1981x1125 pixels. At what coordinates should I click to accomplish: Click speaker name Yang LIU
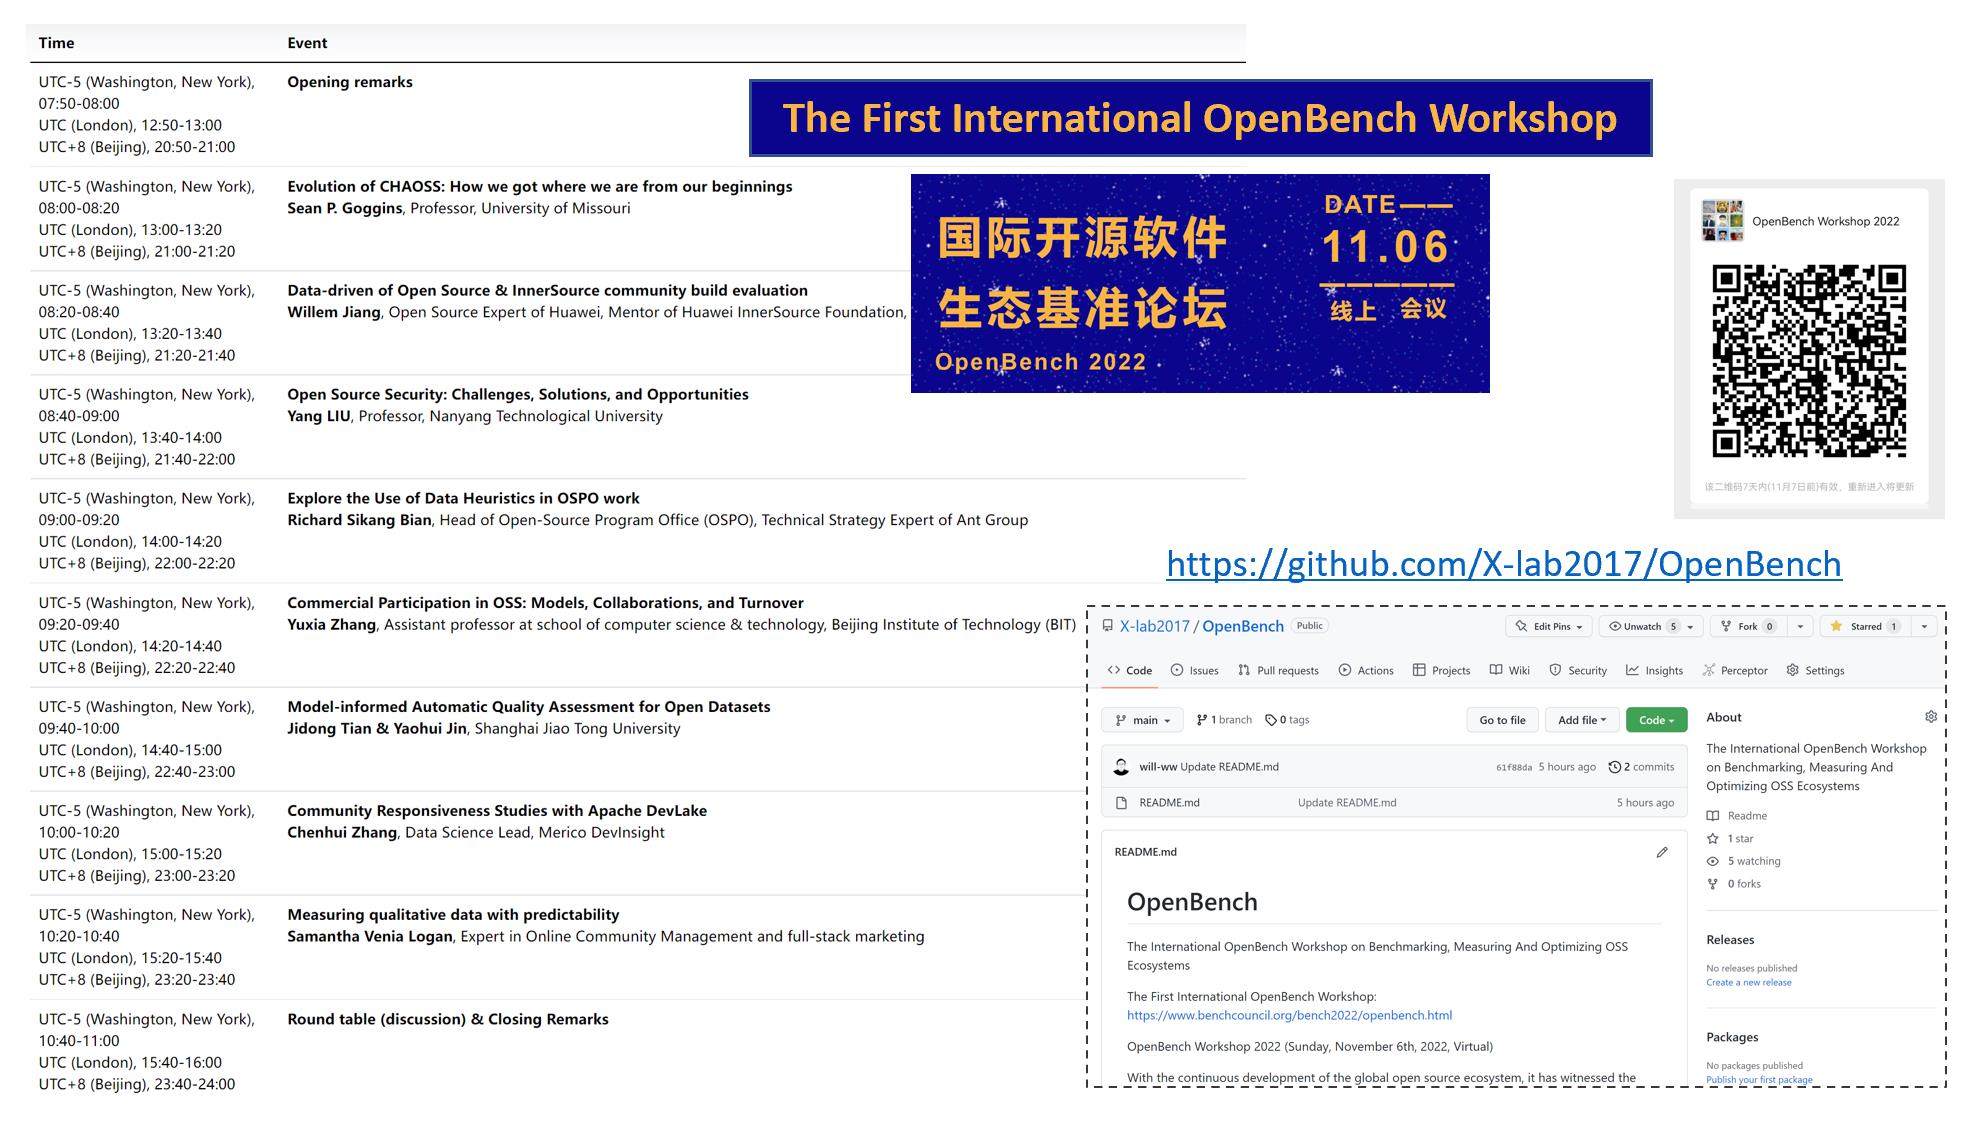(319, 417)
